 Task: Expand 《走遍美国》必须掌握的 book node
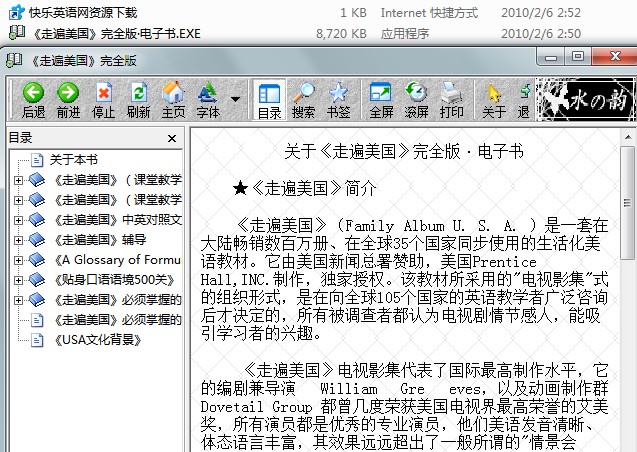click(x=18, y=300)
